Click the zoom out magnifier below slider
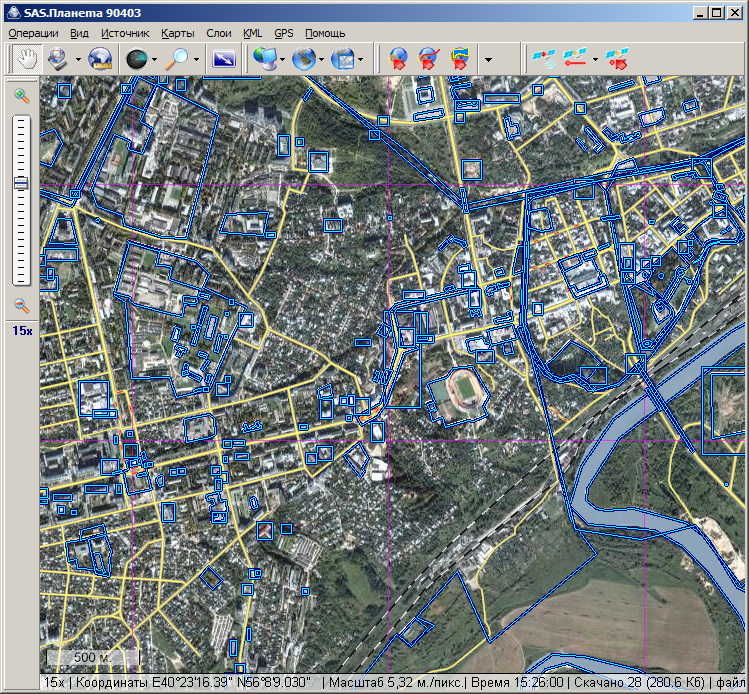The height and width of the screenshot is (694, 749). click(21, 305)
